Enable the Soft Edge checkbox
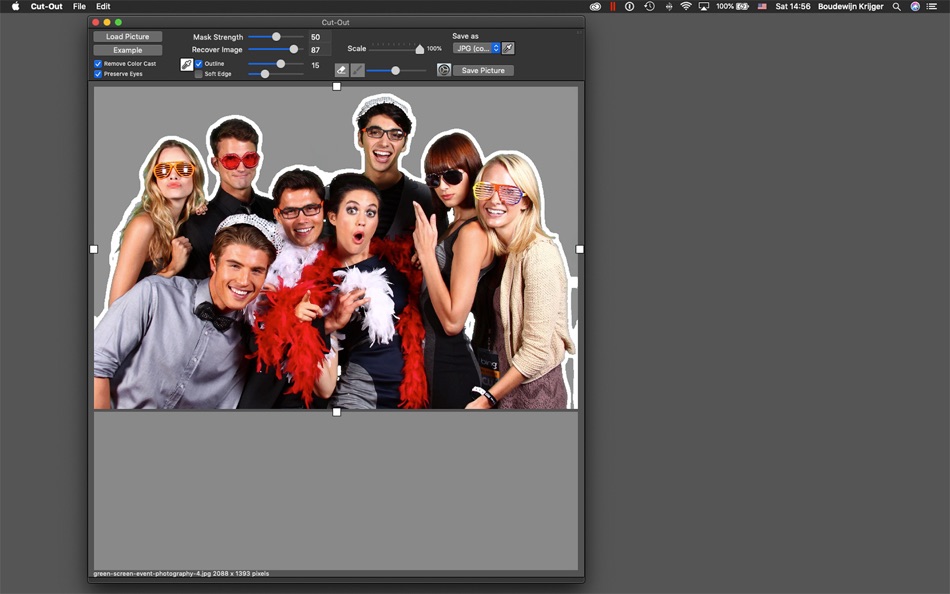Viewport: 950px width, 594px height. coord(198,74)
